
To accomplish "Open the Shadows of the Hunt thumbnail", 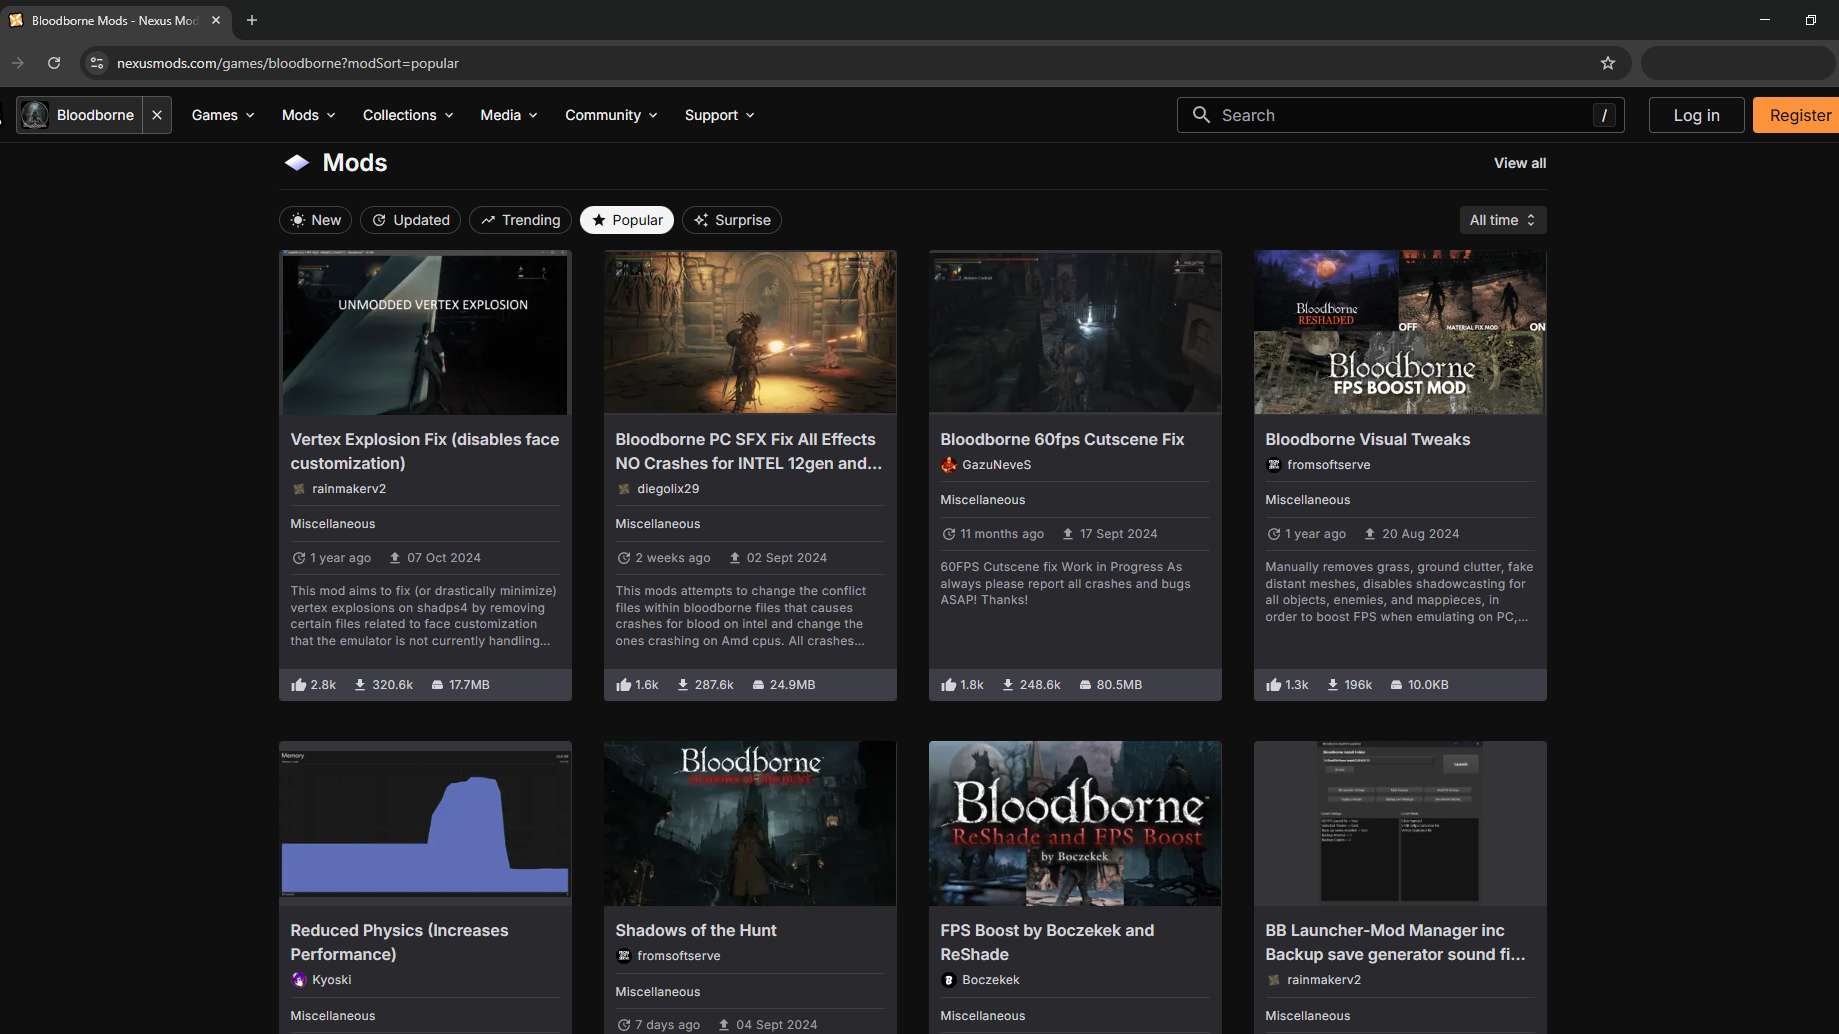I will 750,823.
